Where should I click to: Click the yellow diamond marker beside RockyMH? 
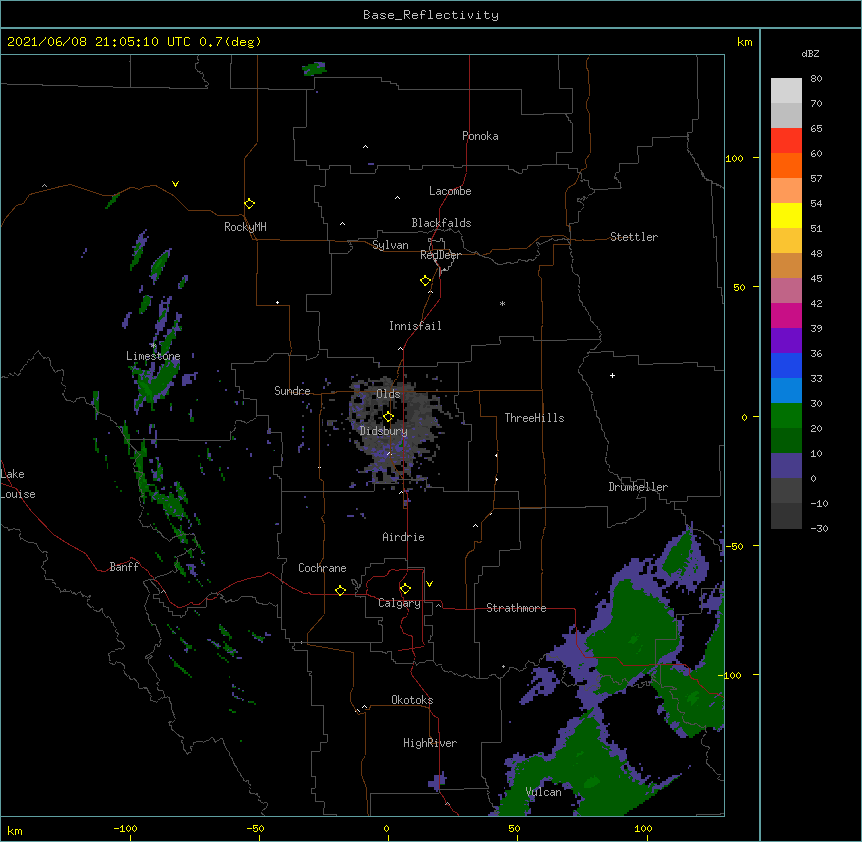[x=250, y=204]
